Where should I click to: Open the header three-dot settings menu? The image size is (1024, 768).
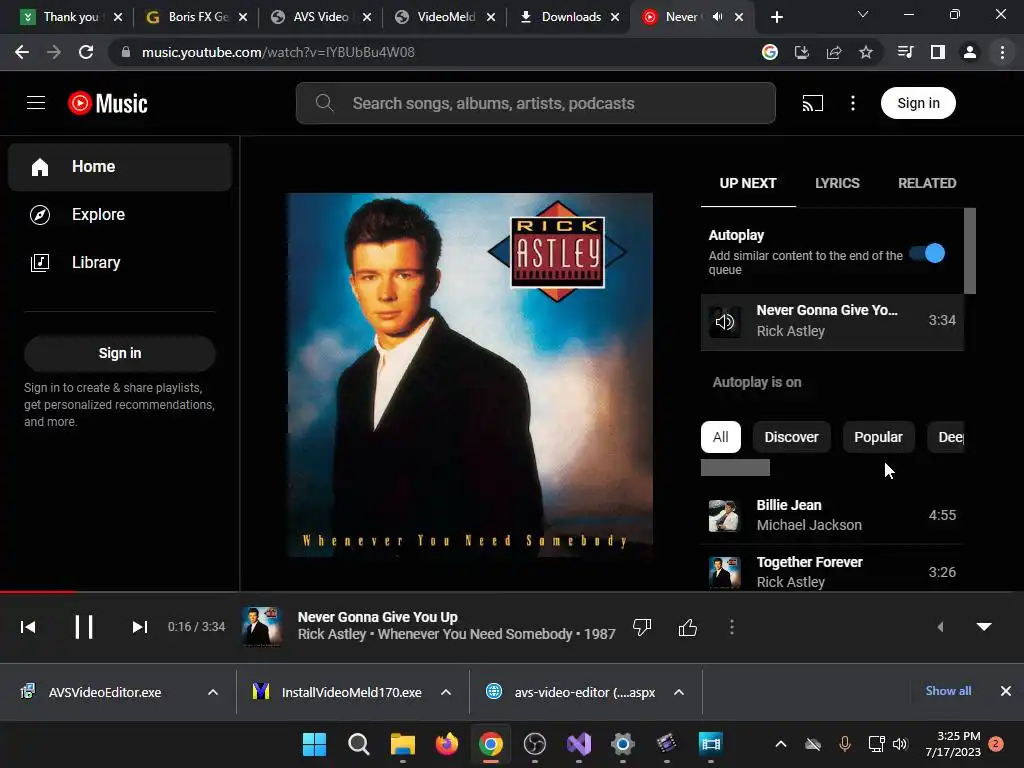click(x=853, y=103)
